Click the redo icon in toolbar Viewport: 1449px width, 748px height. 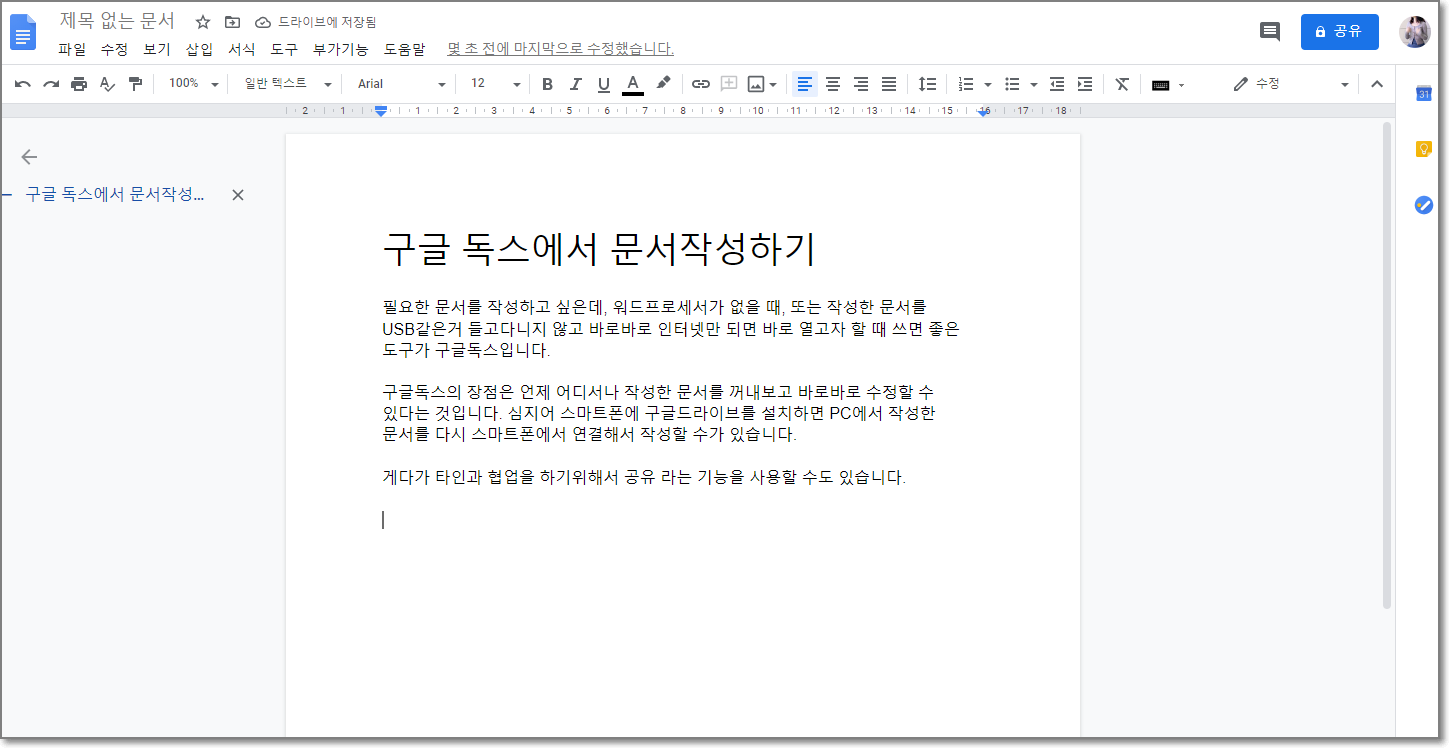coord(51,84)
